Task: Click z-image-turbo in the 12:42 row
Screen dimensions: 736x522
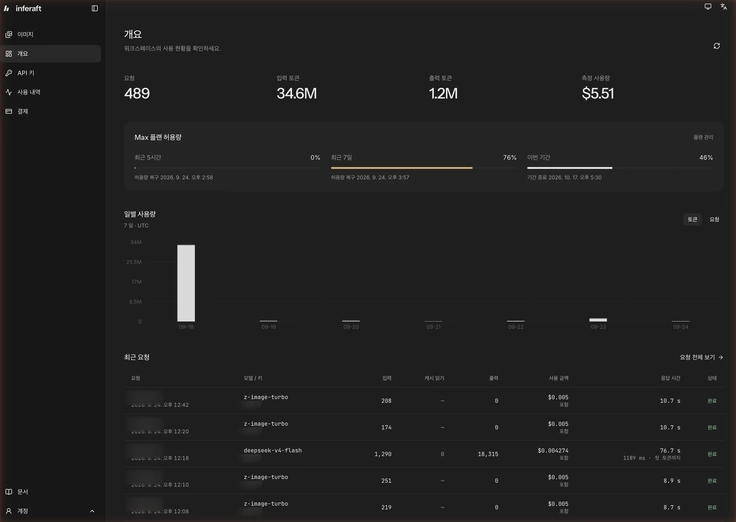Action: 266,397
